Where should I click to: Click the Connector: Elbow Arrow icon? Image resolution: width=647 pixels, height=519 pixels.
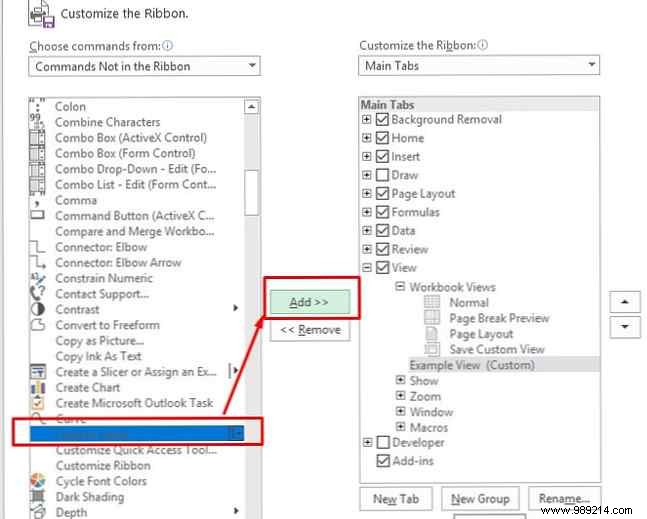pos(38,262)
